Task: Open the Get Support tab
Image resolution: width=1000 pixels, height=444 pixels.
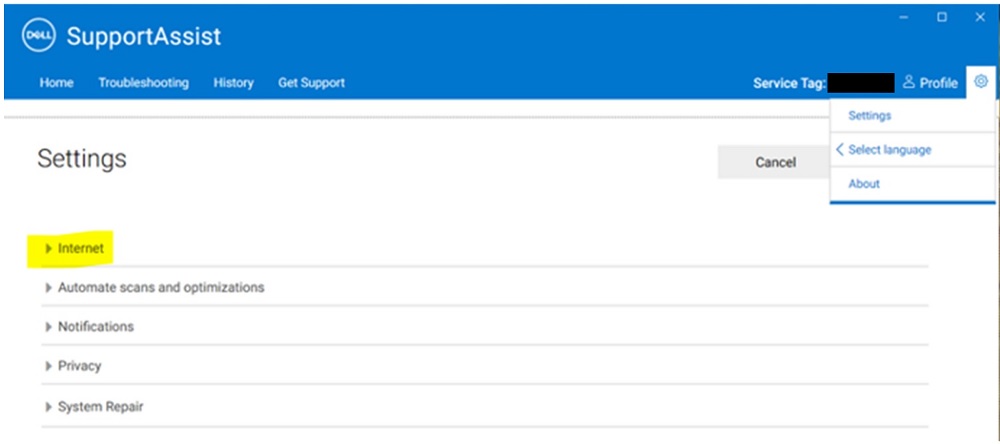Action: tap(311, 82)
